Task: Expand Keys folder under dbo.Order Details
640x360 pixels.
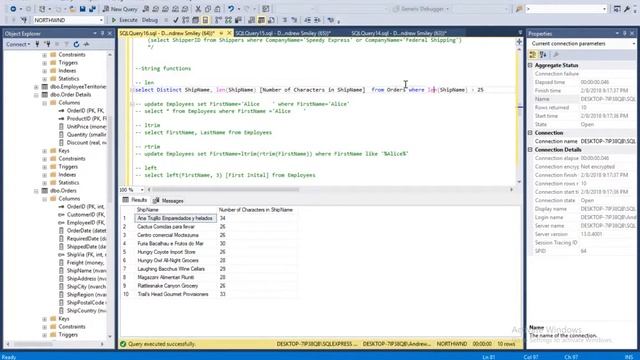Action: tap(44, 151)
